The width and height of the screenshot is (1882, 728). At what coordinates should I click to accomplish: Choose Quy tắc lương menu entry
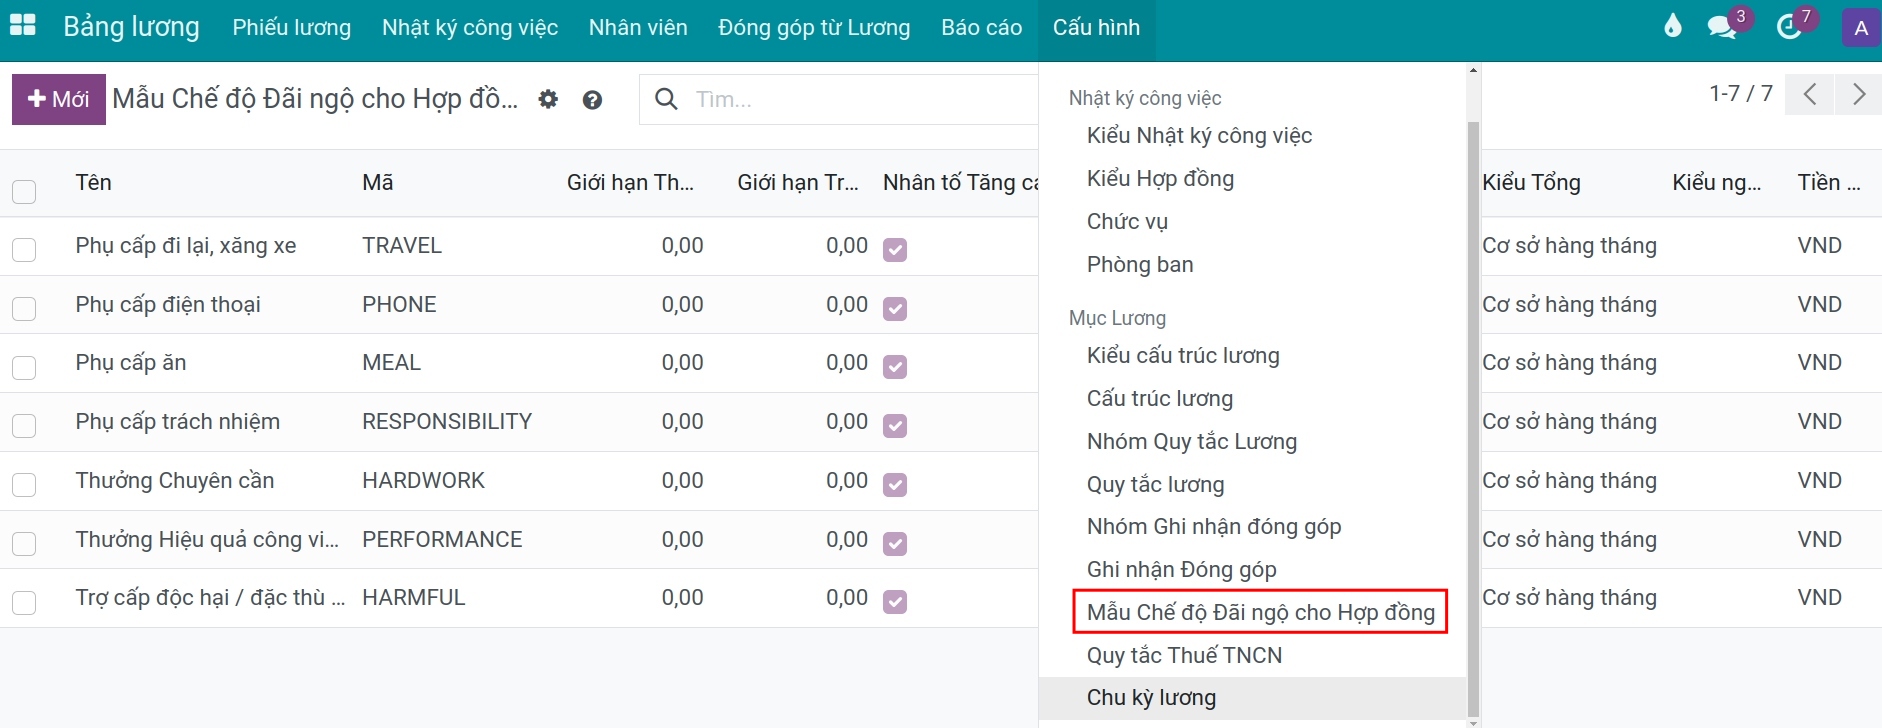pos(1155,484)
